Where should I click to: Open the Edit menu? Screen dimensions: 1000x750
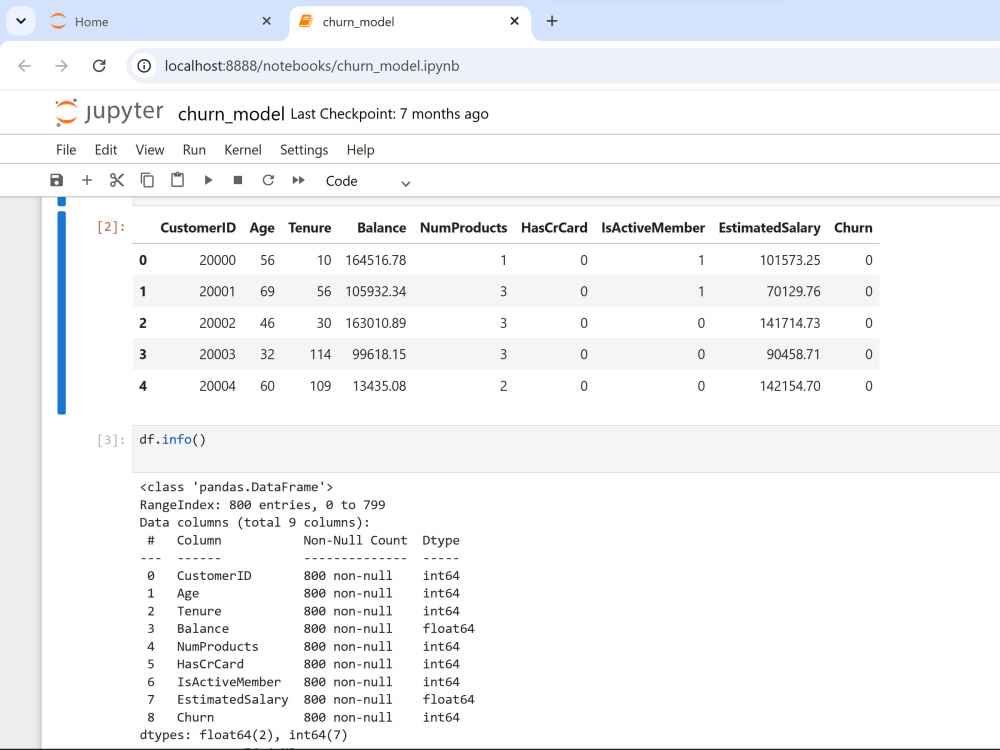106,150
